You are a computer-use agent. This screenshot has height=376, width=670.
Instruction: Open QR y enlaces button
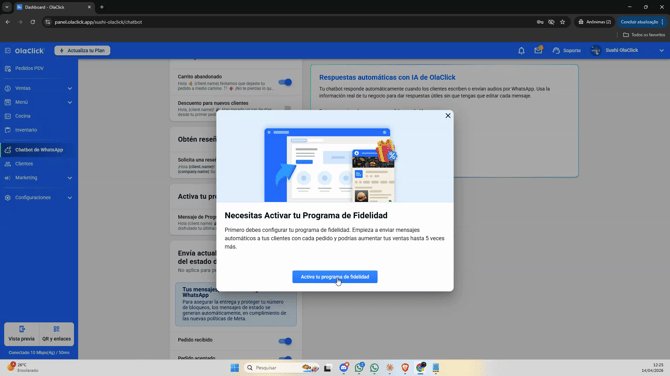(x=56, y=334)
